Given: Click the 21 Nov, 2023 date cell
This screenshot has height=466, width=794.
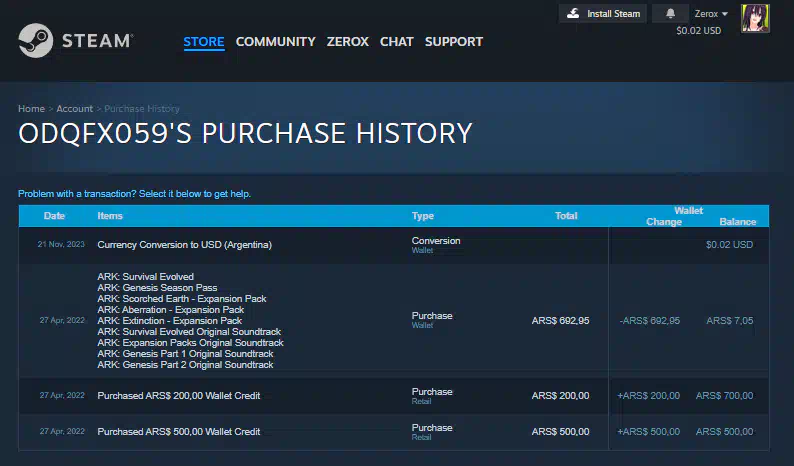Looking at the screenshot, I should click(x=61, y=244).
